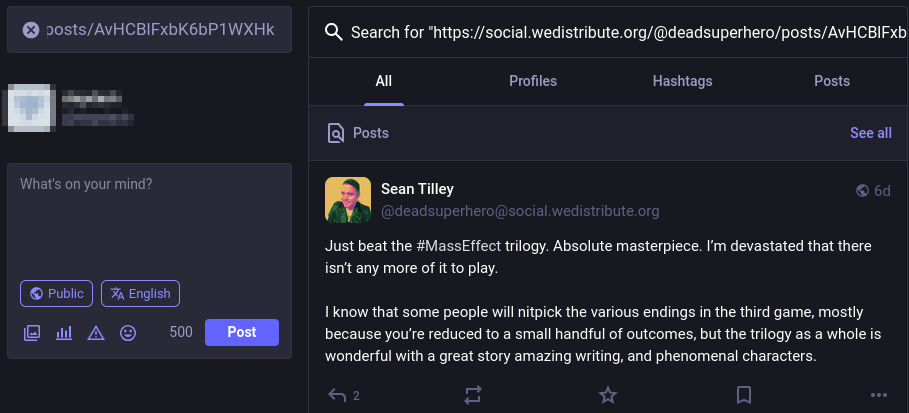Change post visibility from Public
The image size is (909, 413).
coord(56,294)
